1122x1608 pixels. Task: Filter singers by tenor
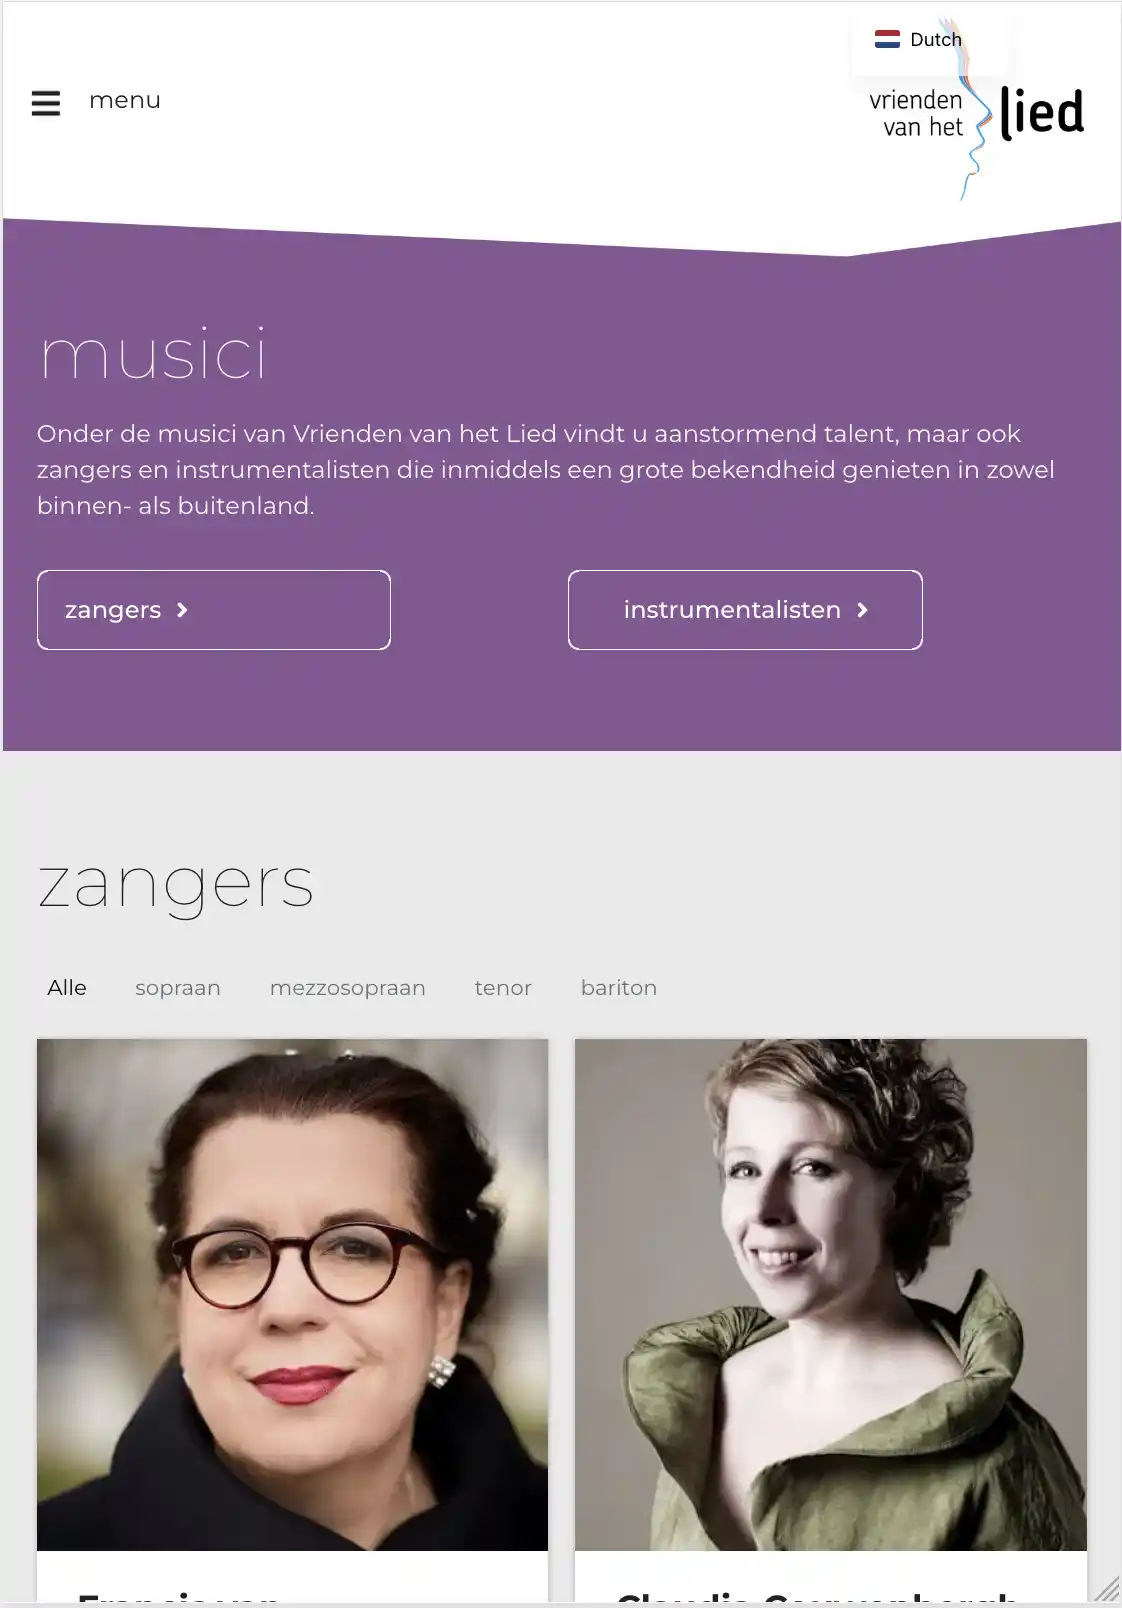coord(503,988)
